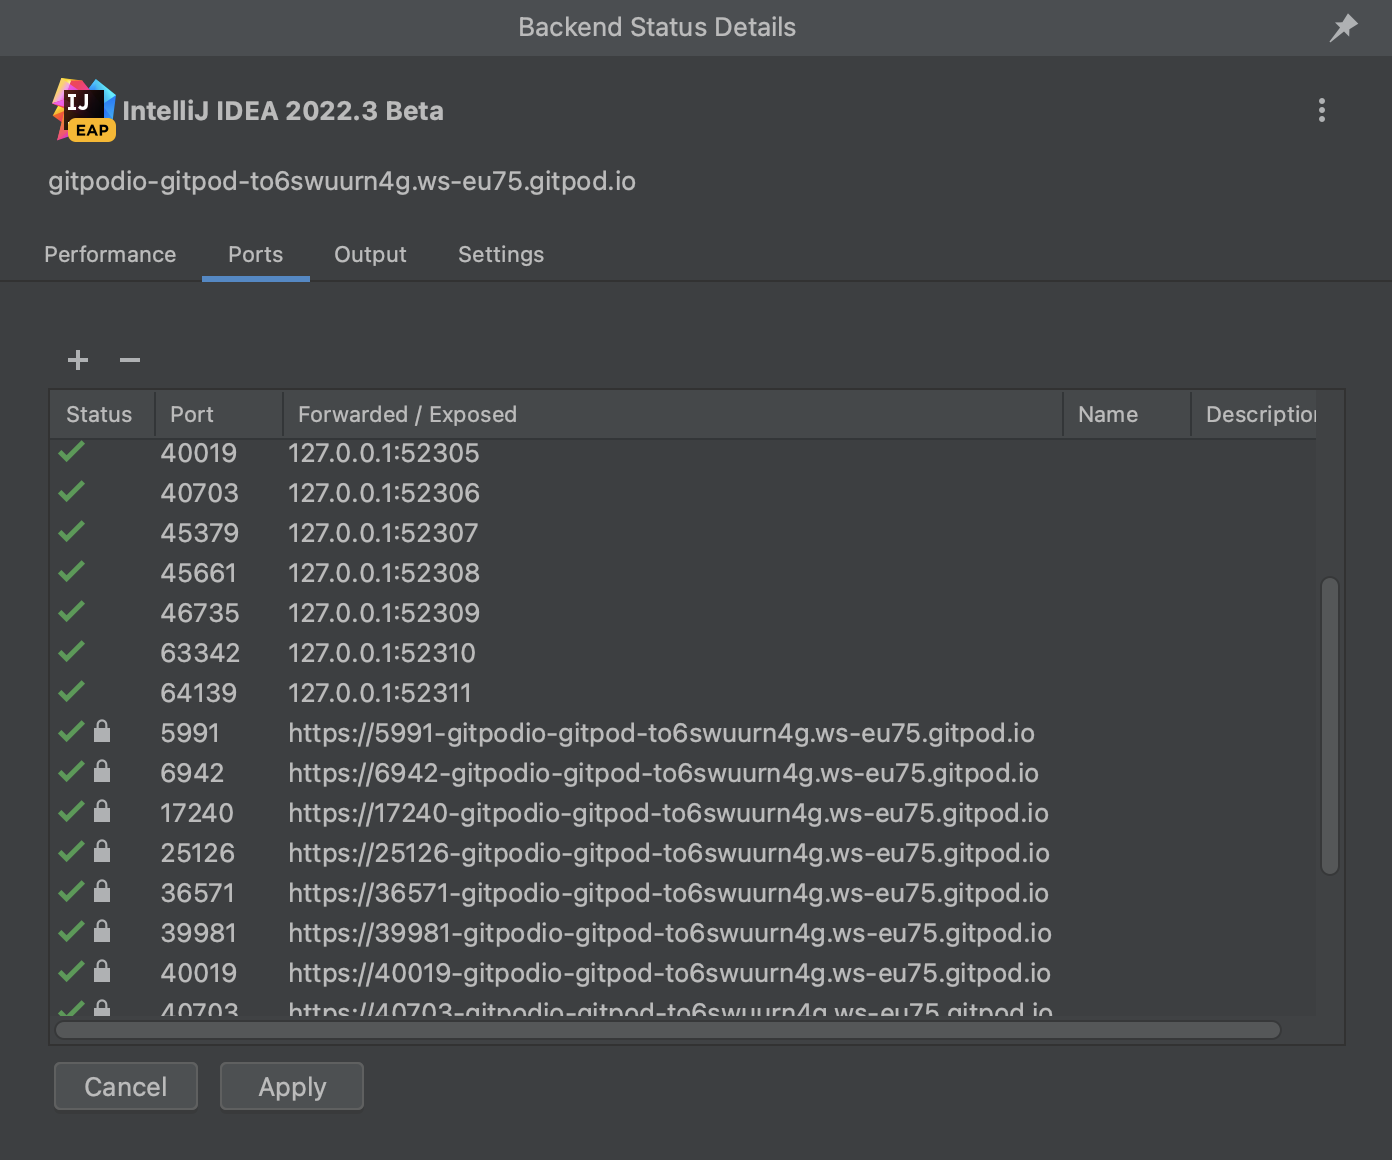Click the lock icon on port 36571 row
This screenshot has height=1160, width=1392.
[102, 891]
